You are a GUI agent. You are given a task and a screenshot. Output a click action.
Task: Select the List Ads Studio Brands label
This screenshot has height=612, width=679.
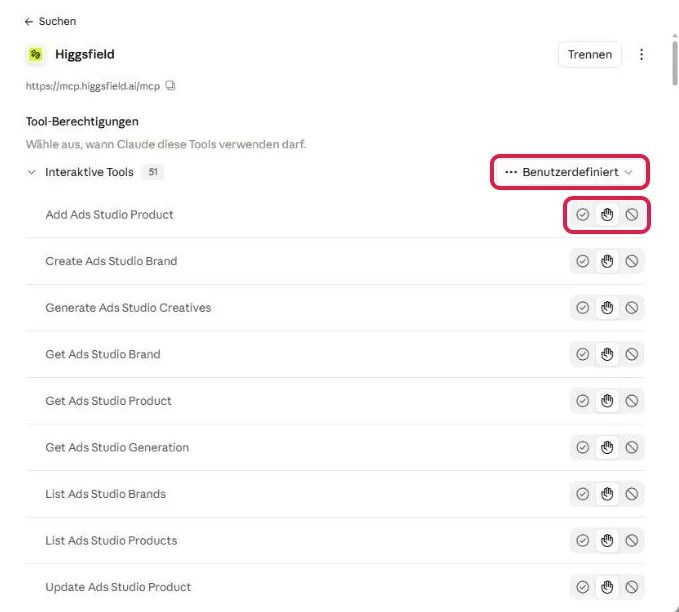[x=106, y=494]
